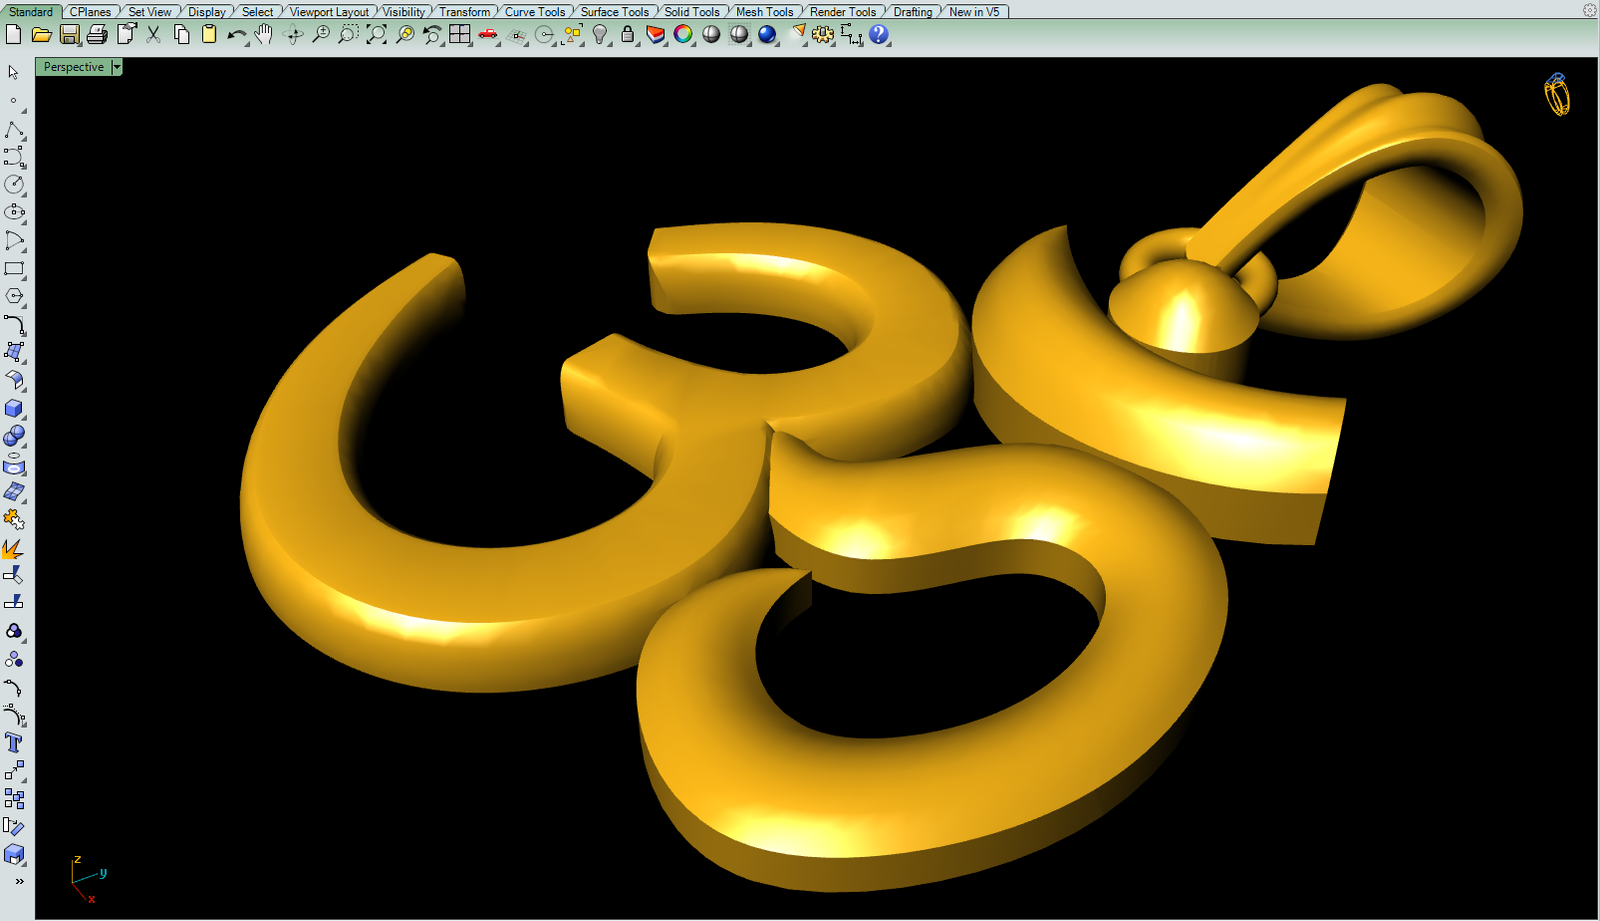1600x921 pixels.
Task: Select the Surface from points tool
Action: tap(14, 352)
